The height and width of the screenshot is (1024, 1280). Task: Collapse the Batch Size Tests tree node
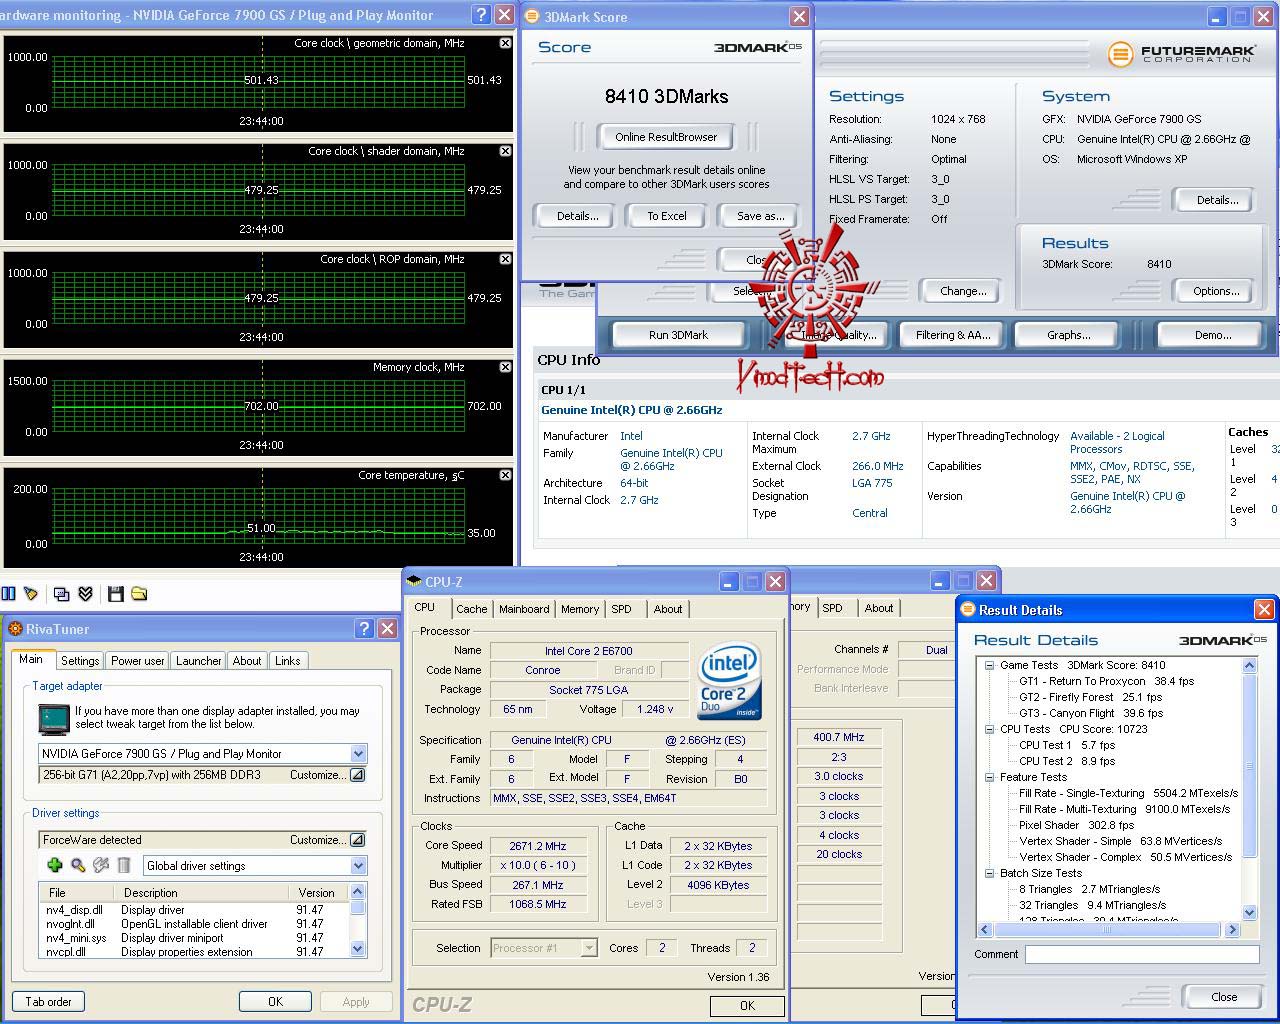(x=989, y=873)
